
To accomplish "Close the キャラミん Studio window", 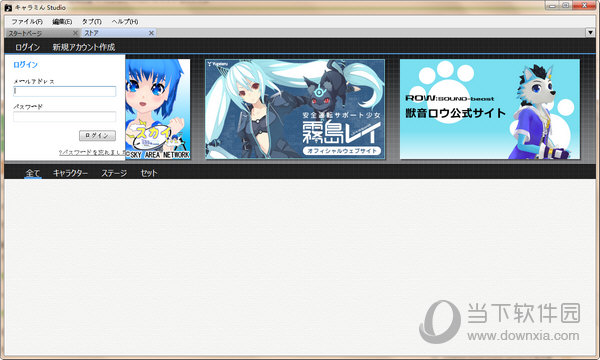I will coord(585,5).
